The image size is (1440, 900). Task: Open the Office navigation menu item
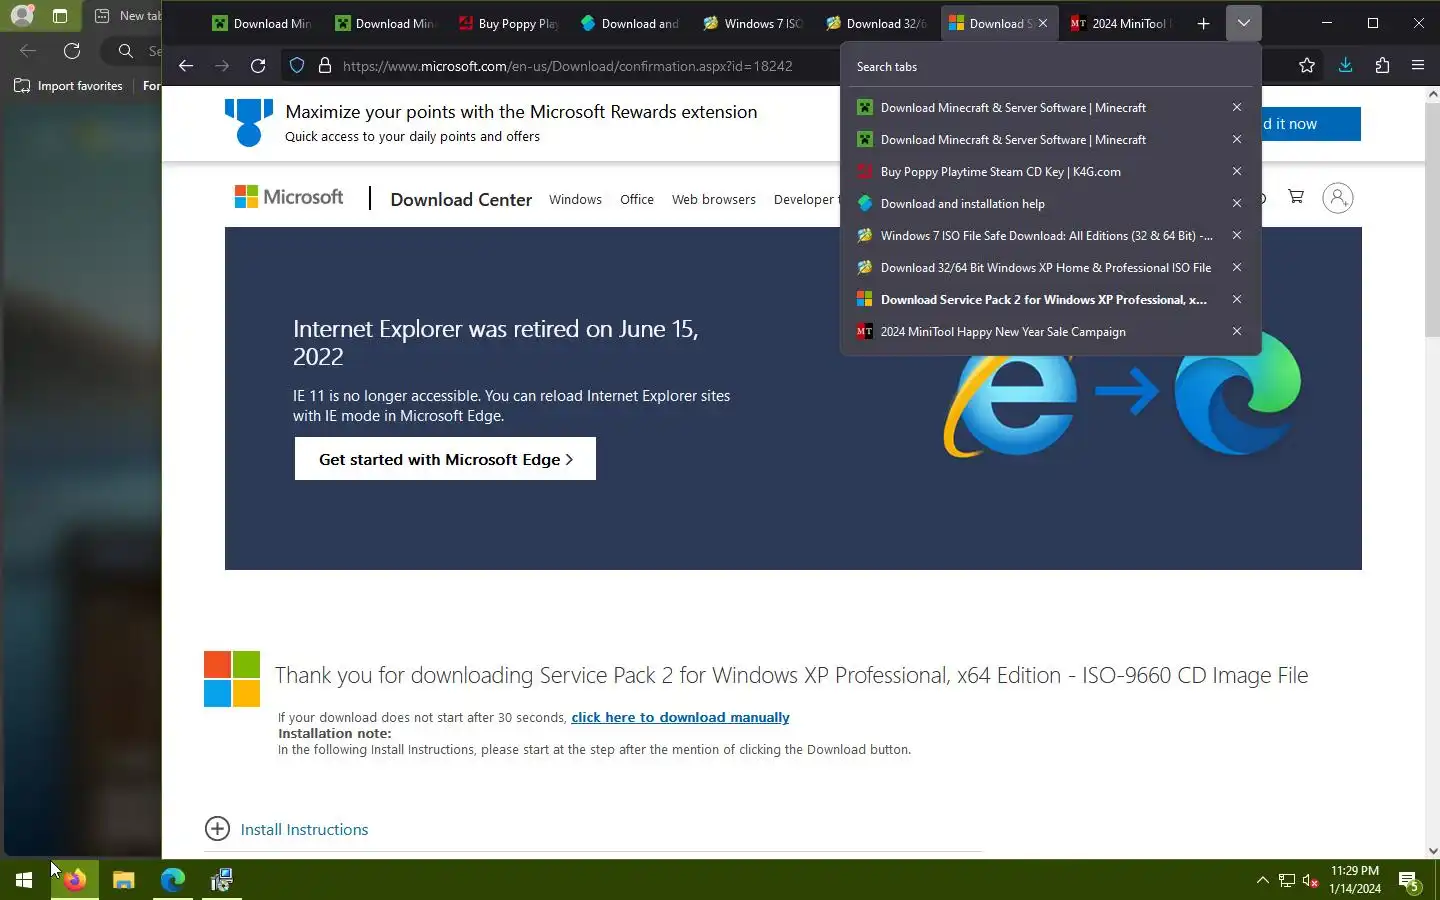pos(637,200)
